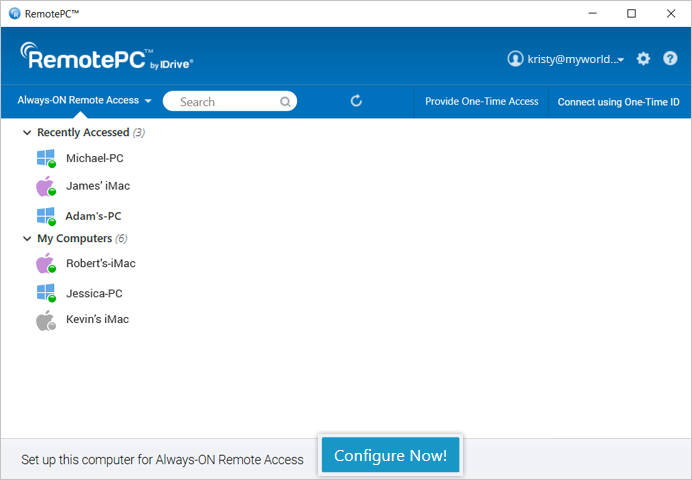Click the offline Apple icon beside Kevin's iMac
692x480 pixels.
(x=44, y=320)
